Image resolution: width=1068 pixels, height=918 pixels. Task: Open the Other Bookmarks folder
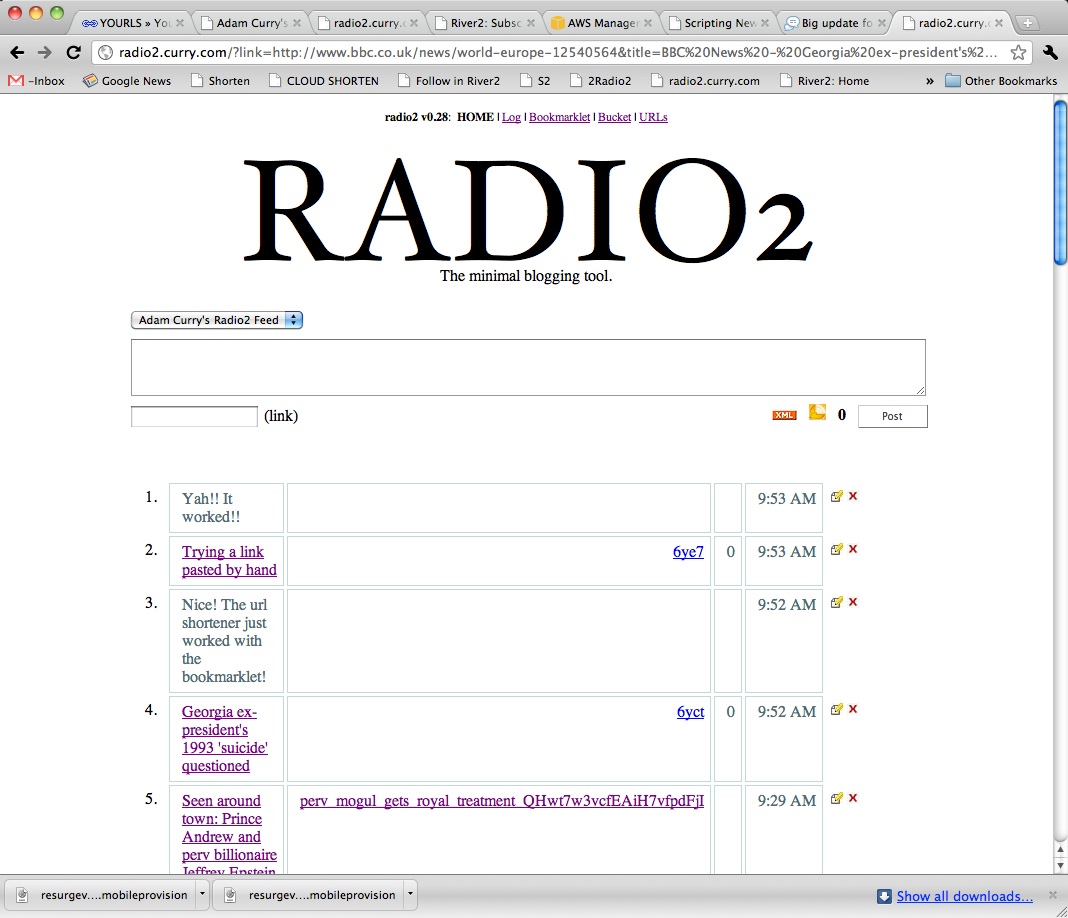1001,81
